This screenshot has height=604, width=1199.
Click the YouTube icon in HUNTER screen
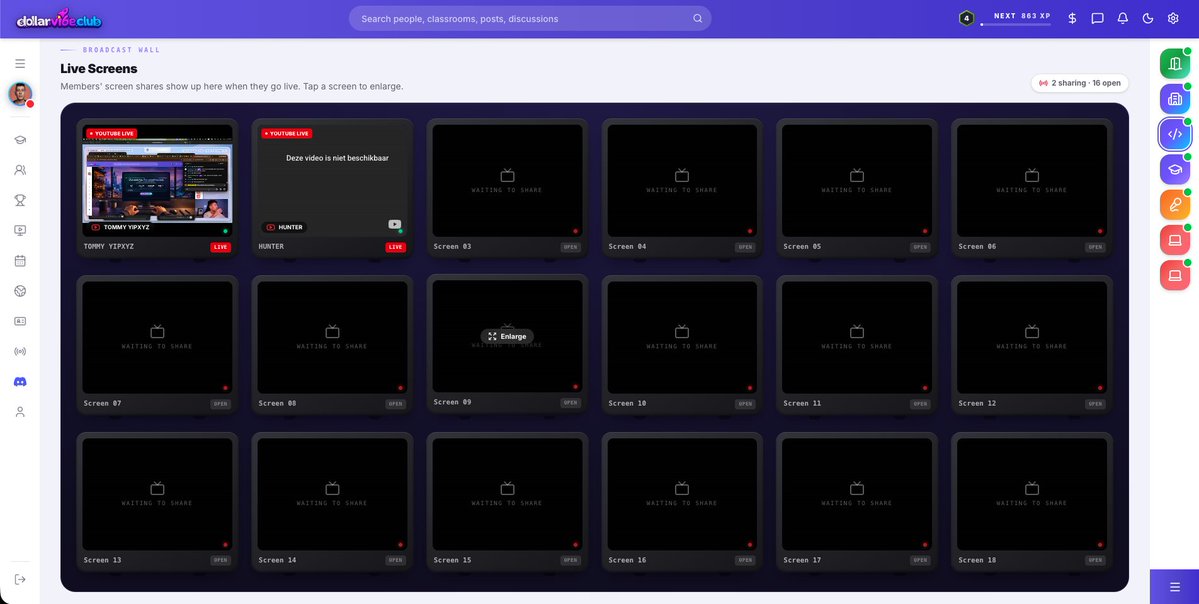[395, 224]
